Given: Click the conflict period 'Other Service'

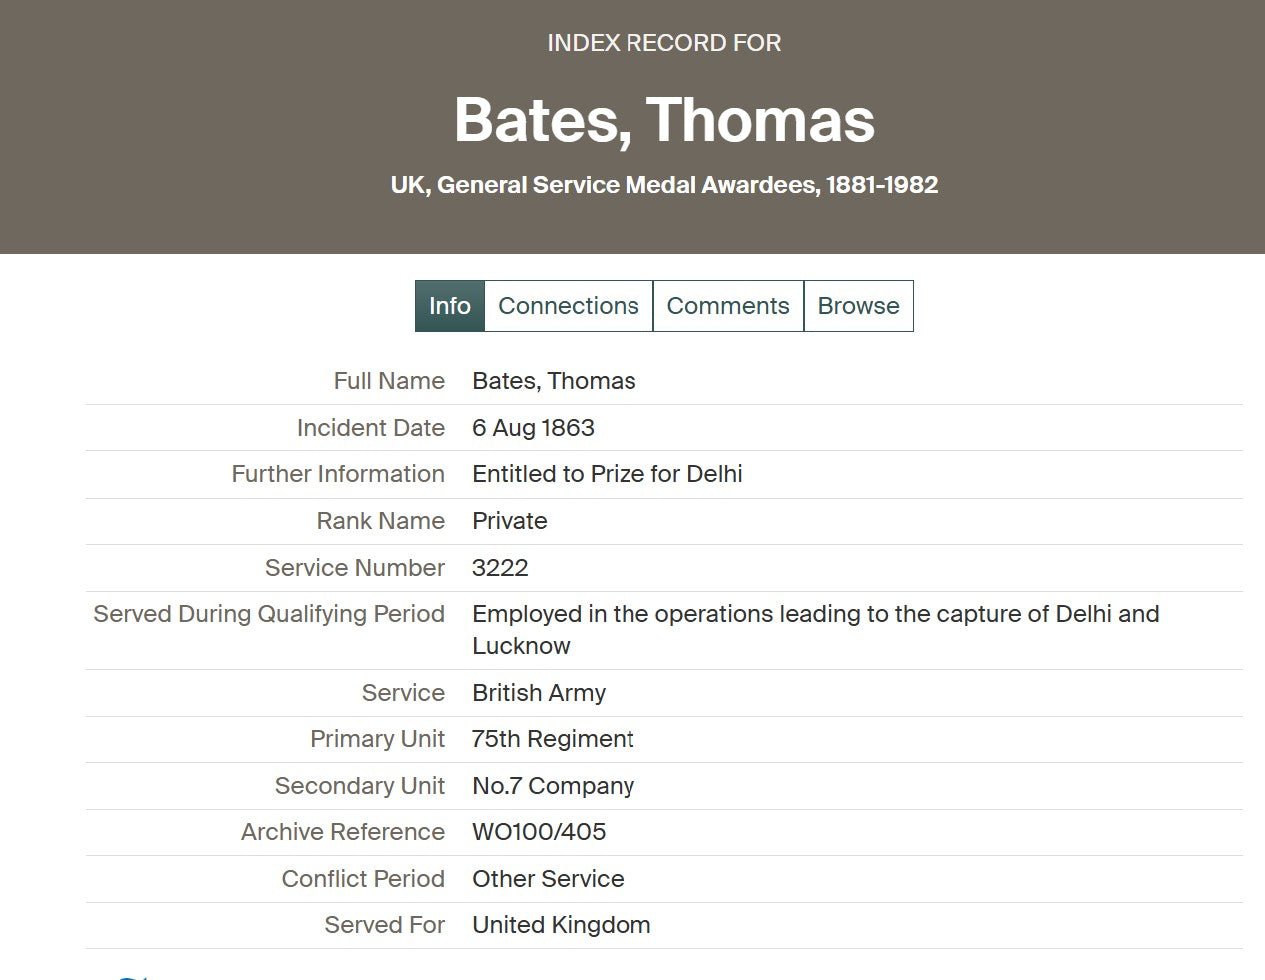Looking at the screenshot, I should pos(547,879).
